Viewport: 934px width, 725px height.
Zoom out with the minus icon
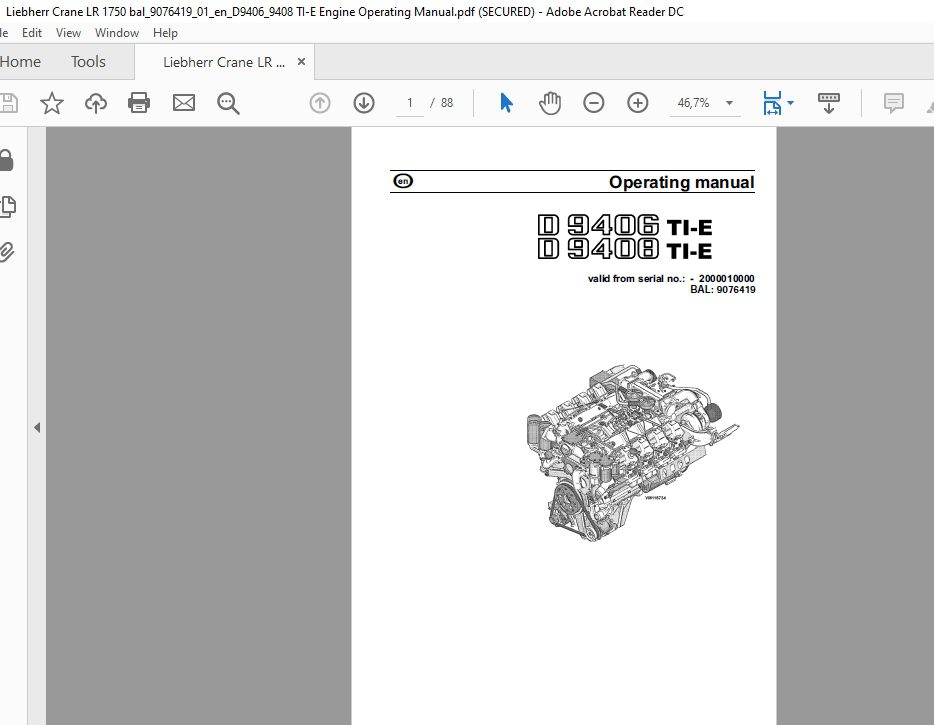[x=593, y=103]
